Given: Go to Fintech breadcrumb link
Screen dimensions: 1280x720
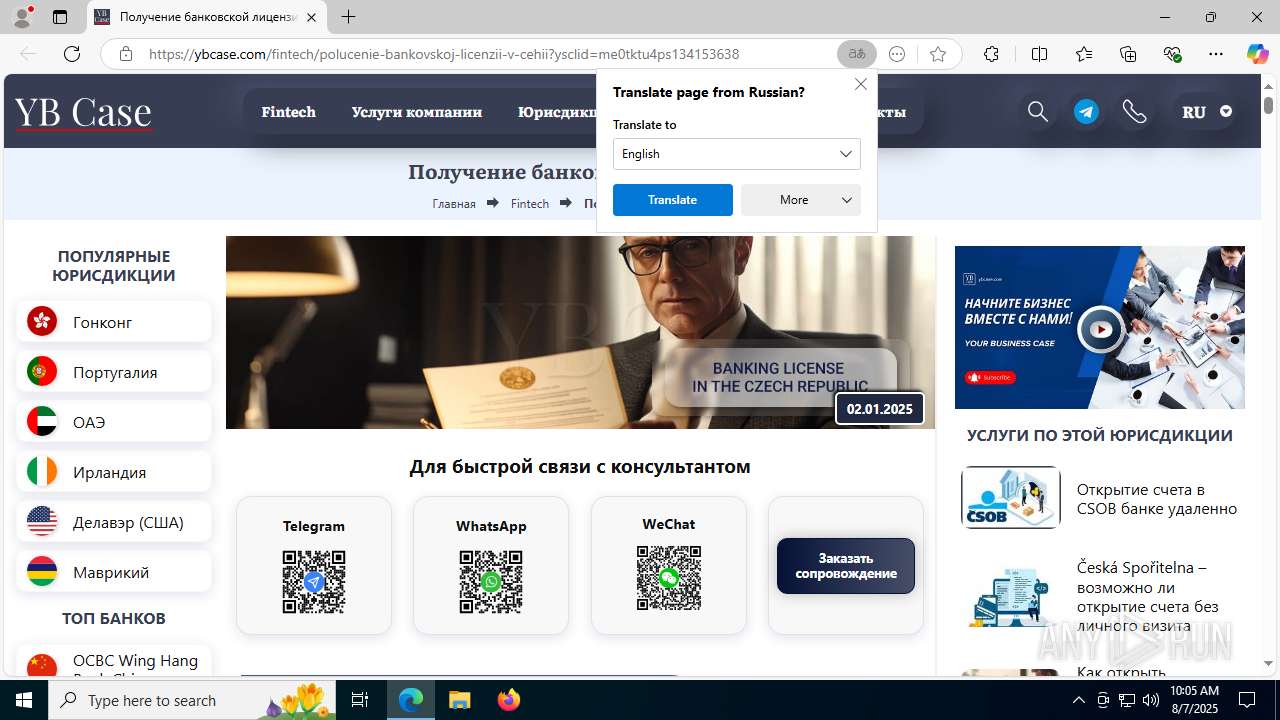Looking at the screenshot, I should click(530, 203).
